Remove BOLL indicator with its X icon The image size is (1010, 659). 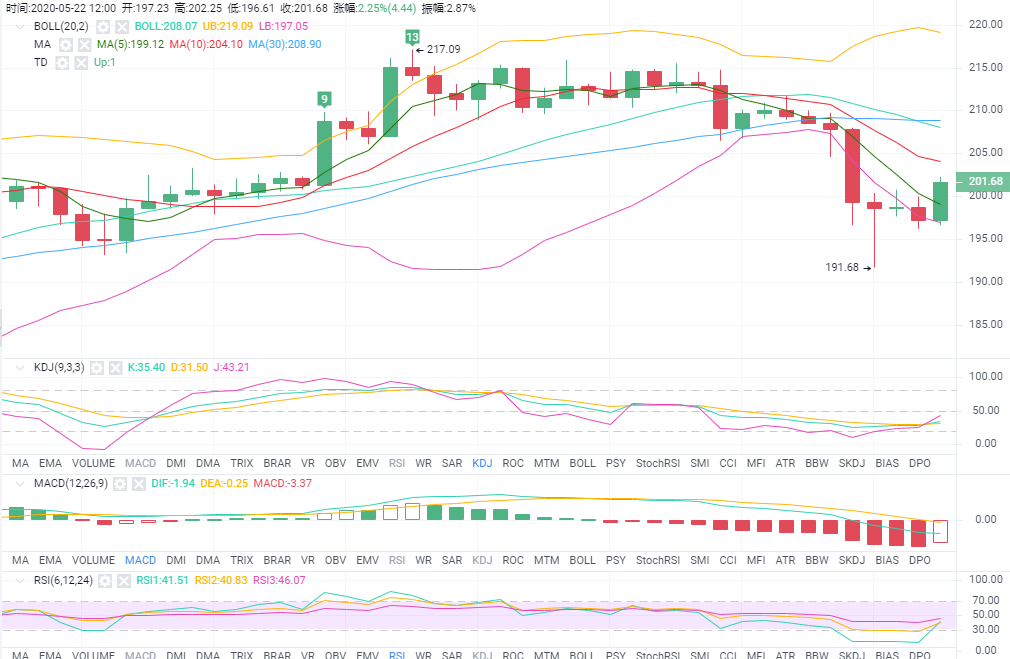[x=121, y=26]
